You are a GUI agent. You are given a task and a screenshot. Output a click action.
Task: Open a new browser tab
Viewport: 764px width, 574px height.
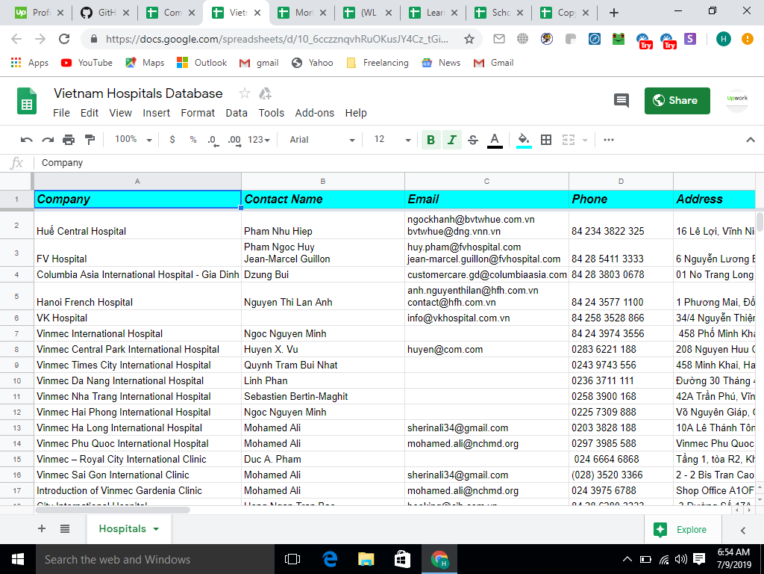tap(613, 13)
